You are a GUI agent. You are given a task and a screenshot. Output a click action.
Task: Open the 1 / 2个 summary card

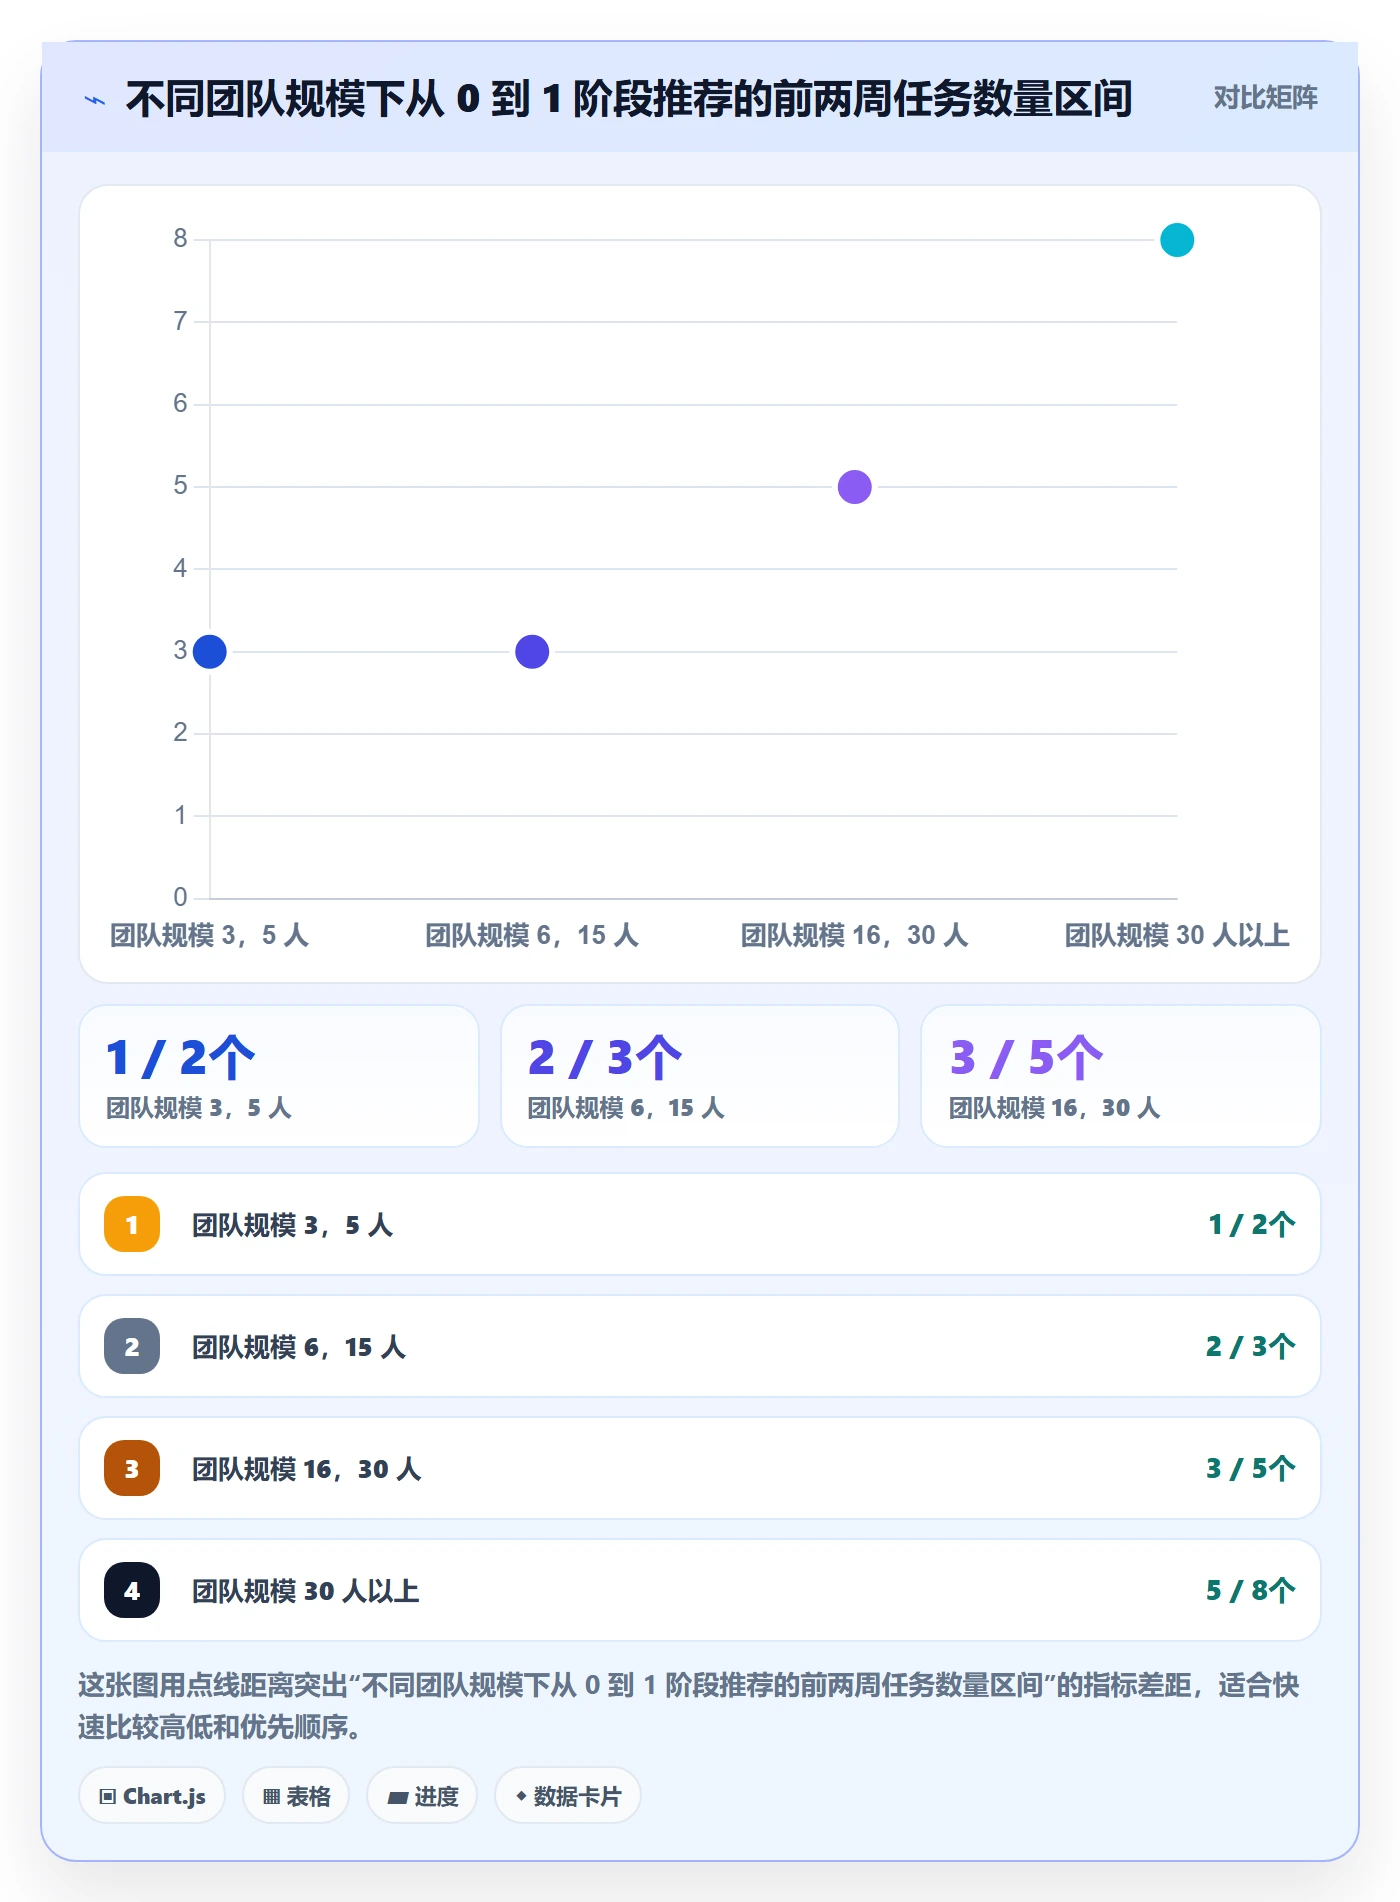click(x=279, y=1076)
